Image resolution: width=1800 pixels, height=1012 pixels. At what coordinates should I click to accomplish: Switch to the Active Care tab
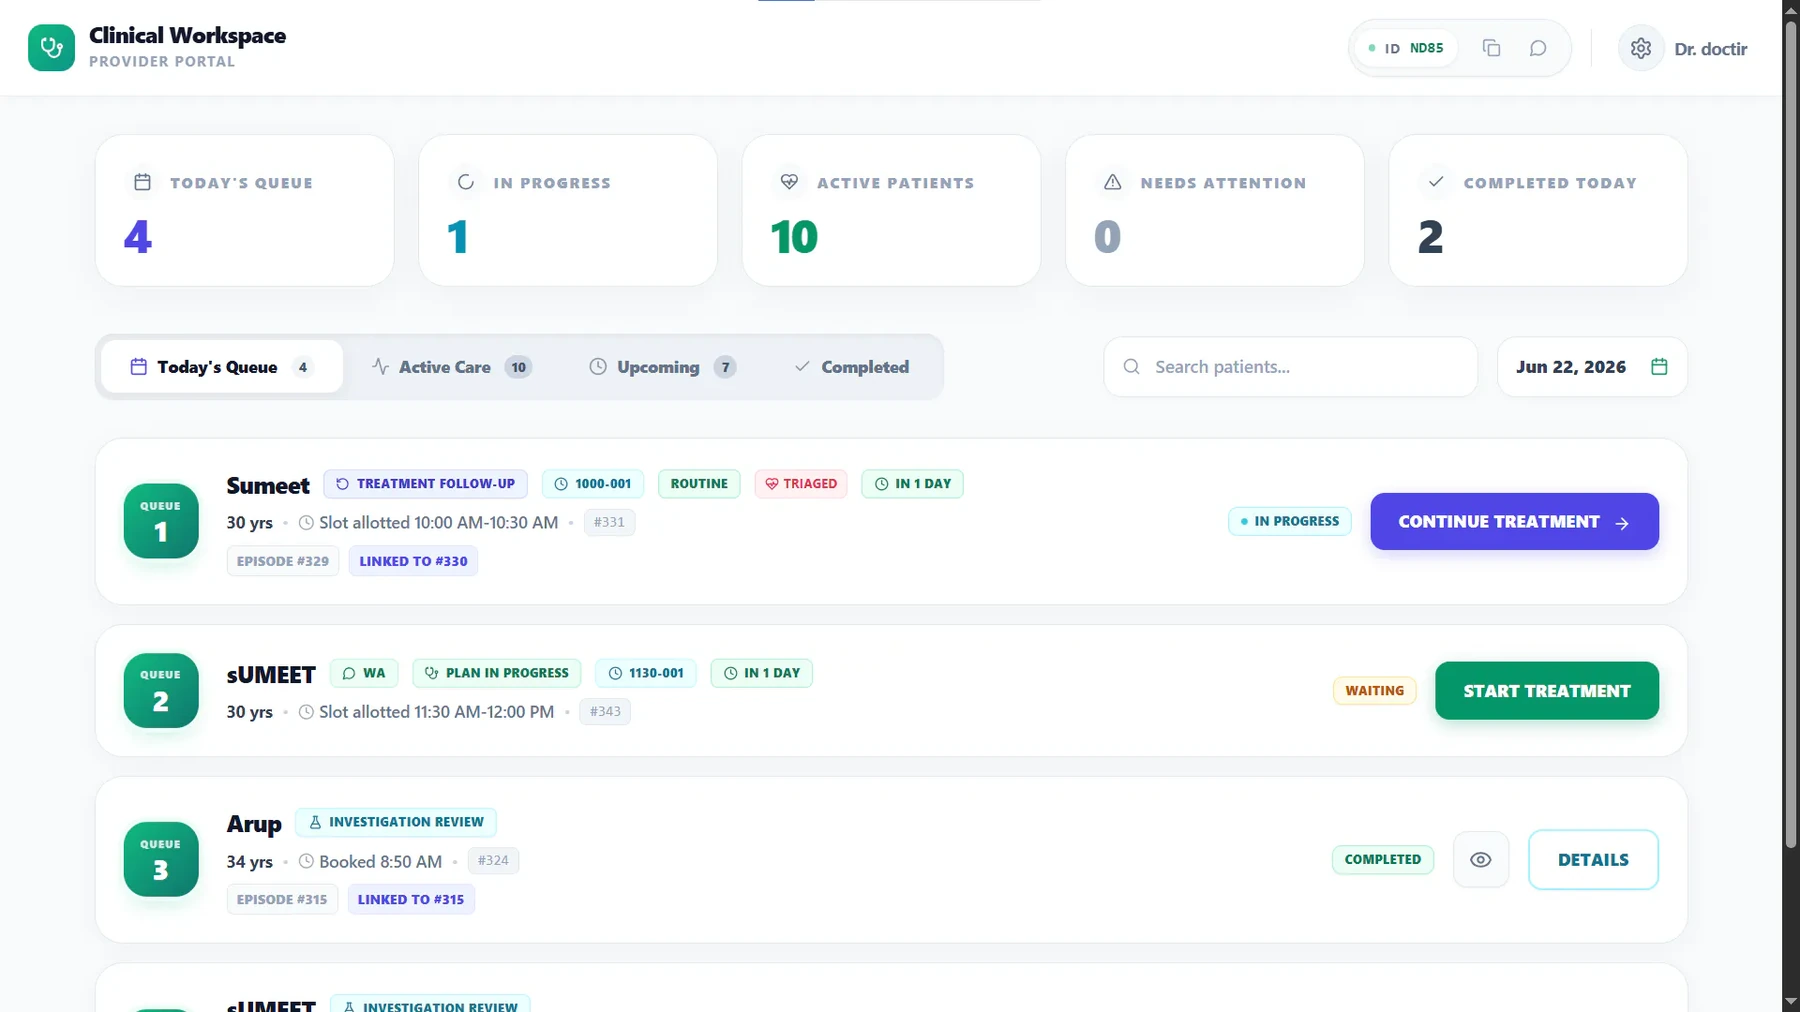point(451,367)
